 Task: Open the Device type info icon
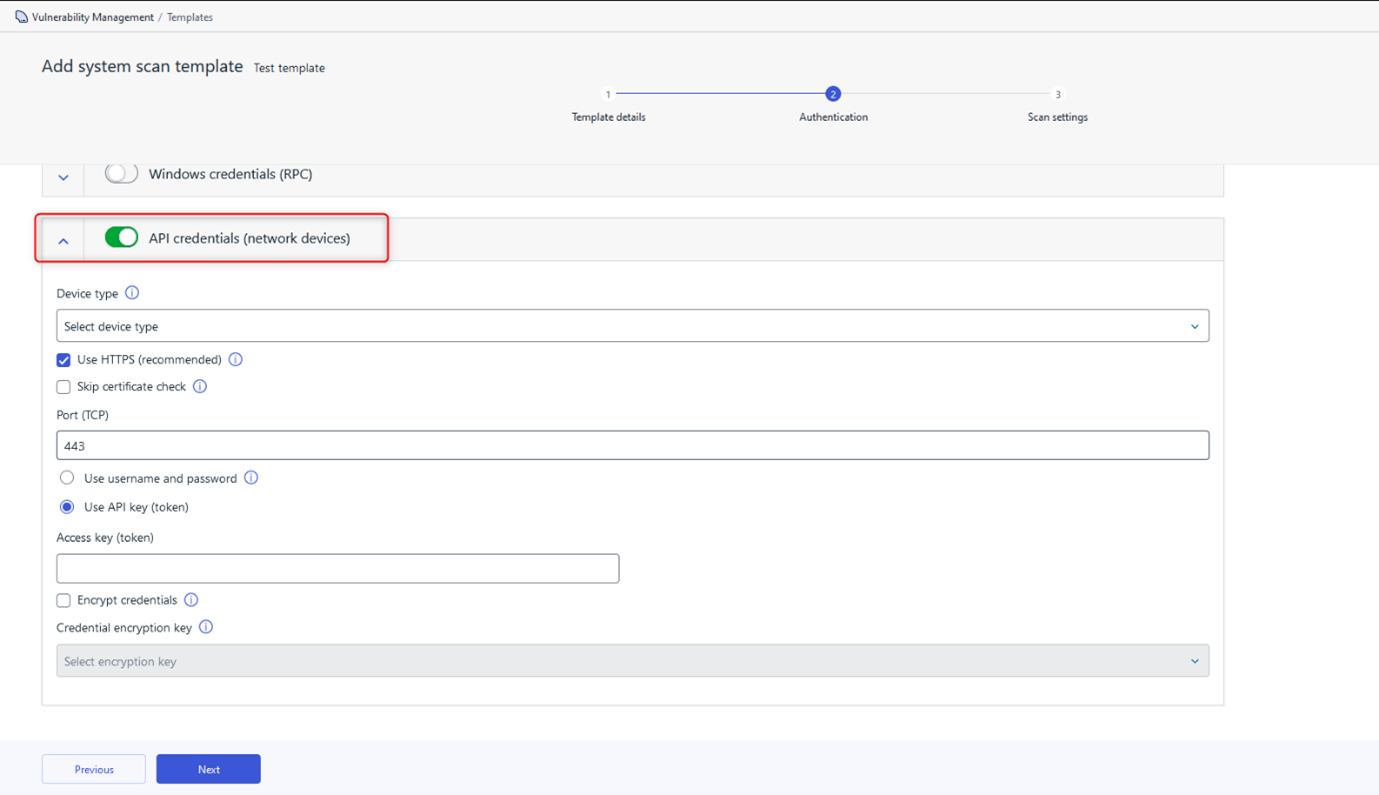[x=132, y=293]
